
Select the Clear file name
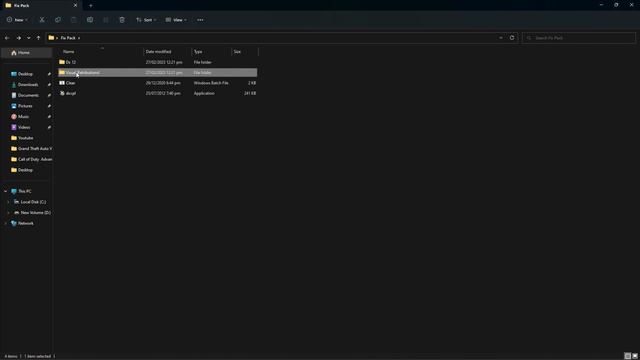71,83
